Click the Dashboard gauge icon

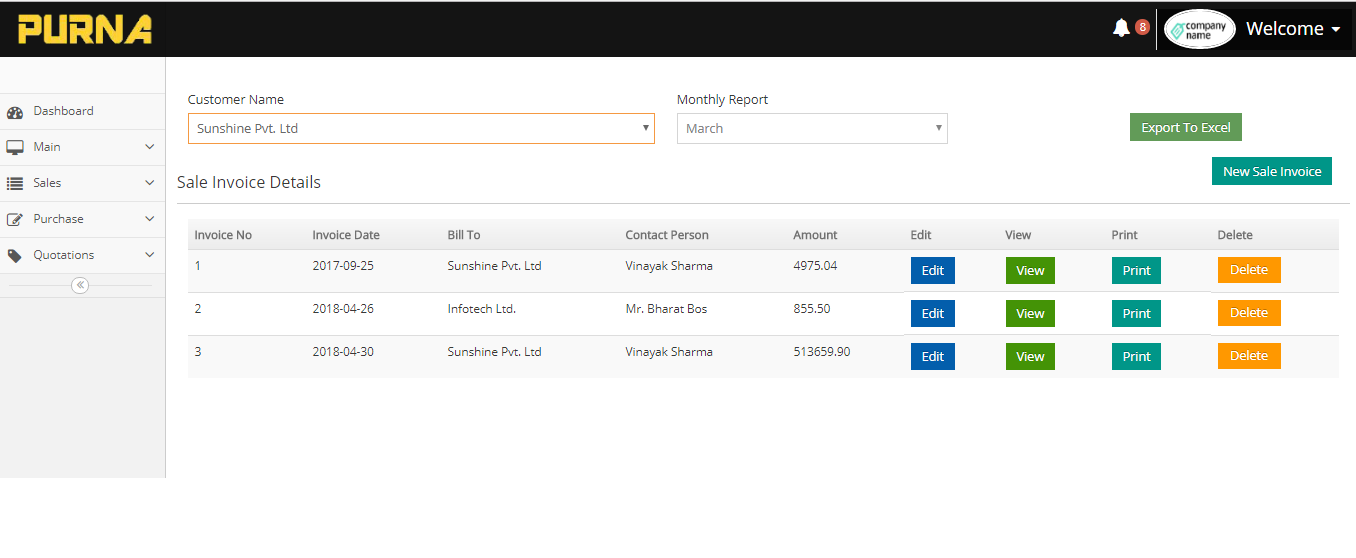tap(15, 112)
